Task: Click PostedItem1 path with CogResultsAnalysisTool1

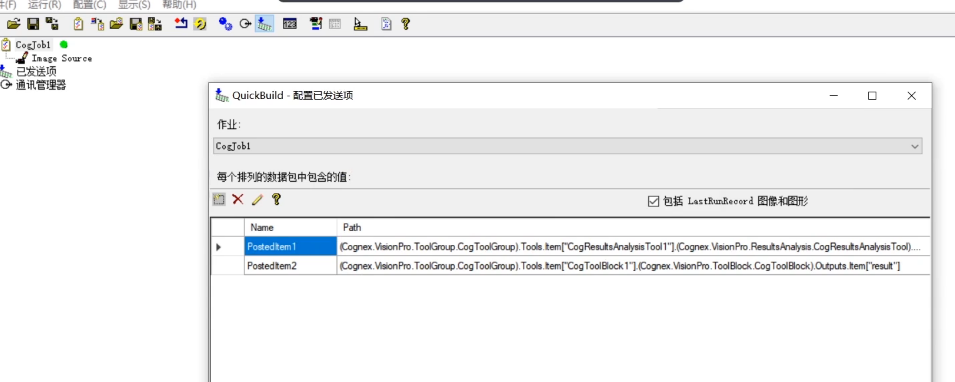Action: click(633, 247)
